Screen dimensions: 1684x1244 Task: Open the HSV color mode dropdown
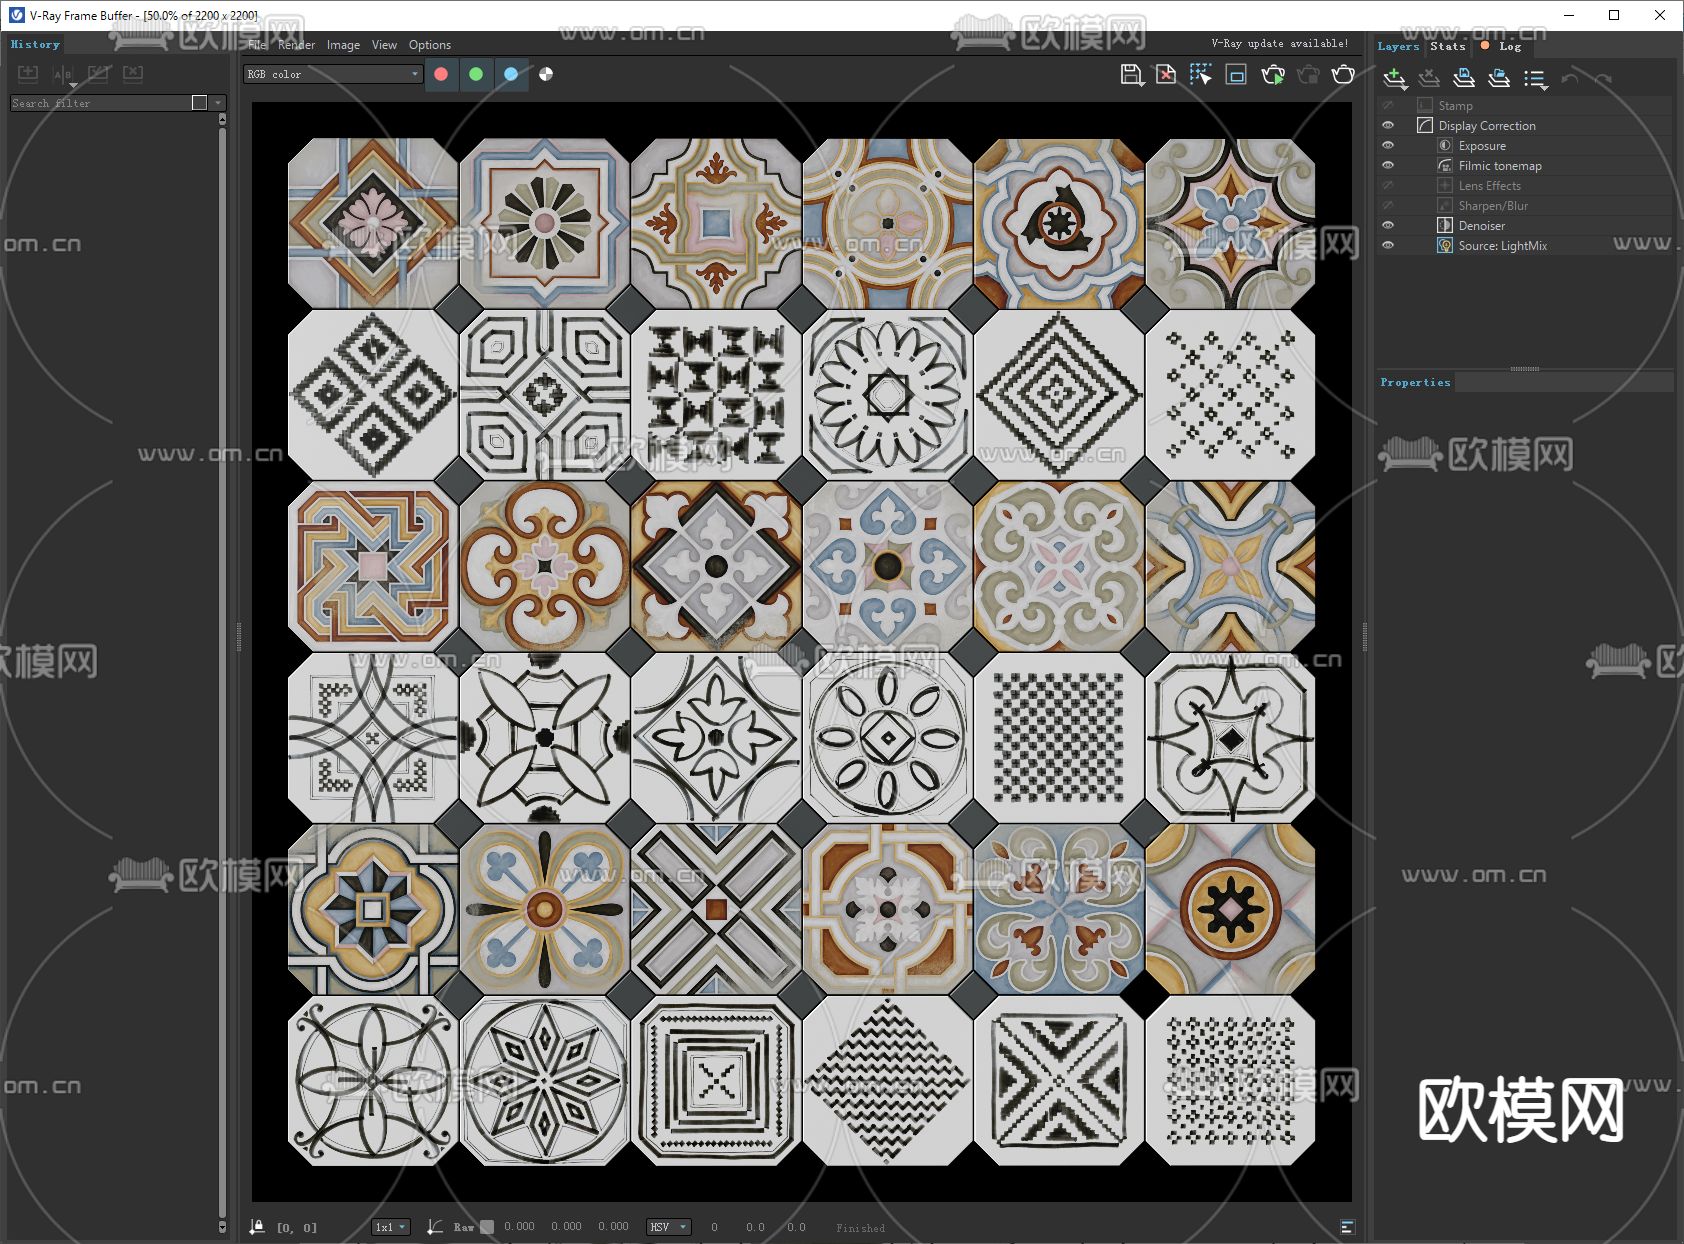669,1227
